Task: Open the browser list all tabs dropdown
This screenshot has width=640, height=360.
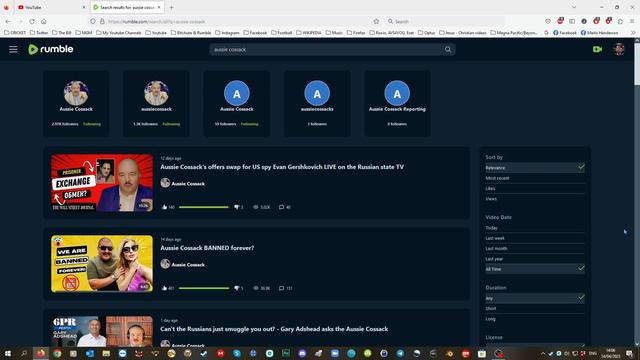Action: pos(574,7)
